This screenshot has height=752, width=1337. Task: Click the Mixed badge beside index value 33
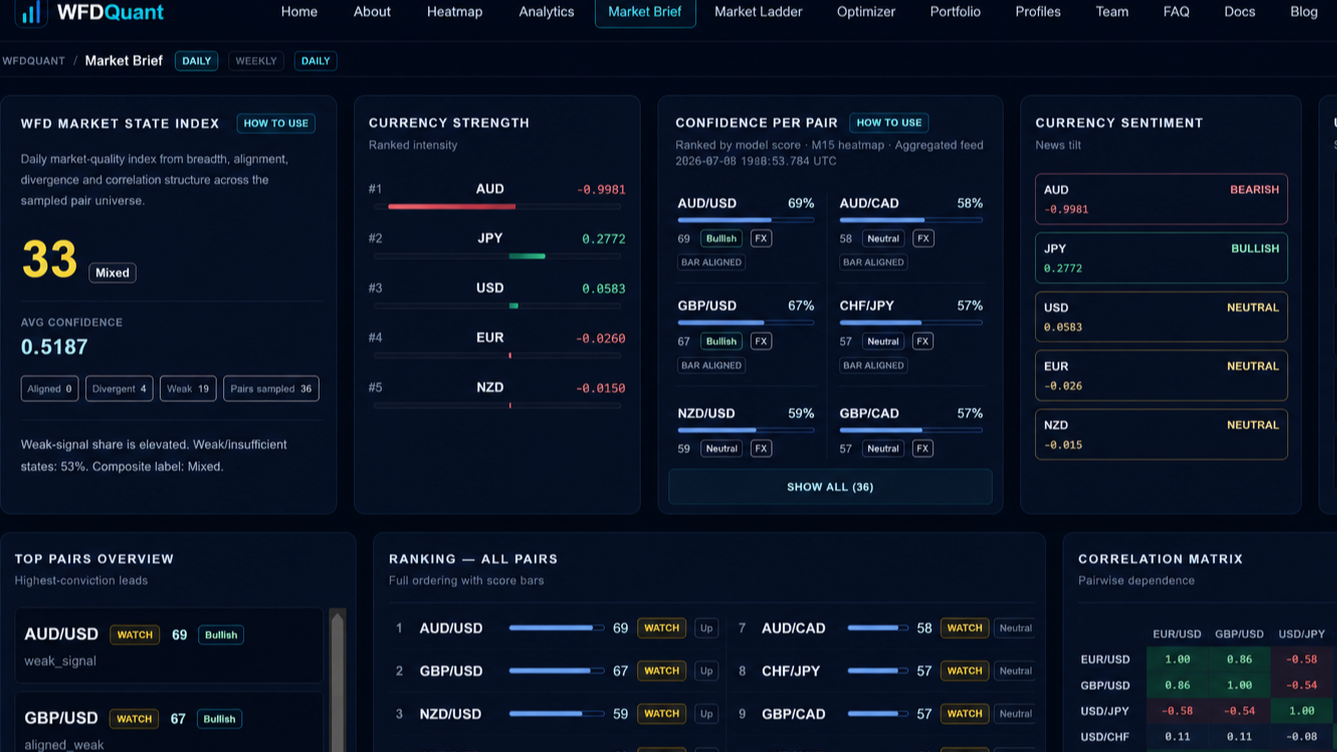point(112,273)
